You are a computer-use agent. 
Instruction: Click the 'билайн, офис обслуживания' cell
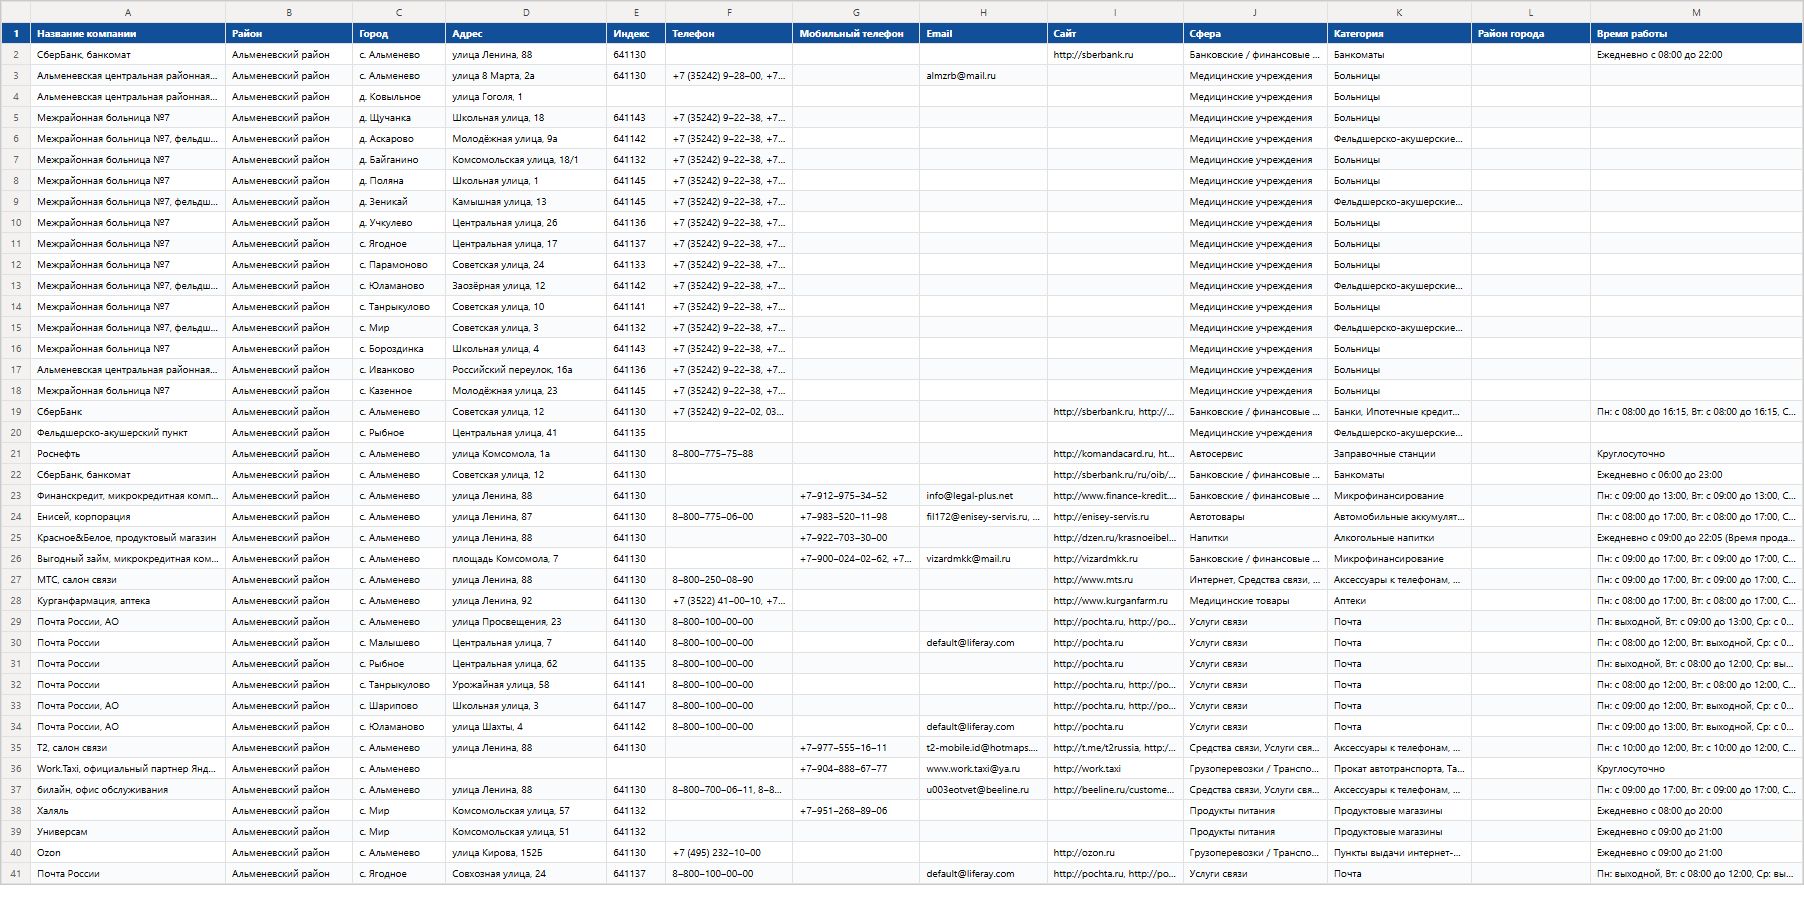(x=128, y=790)
